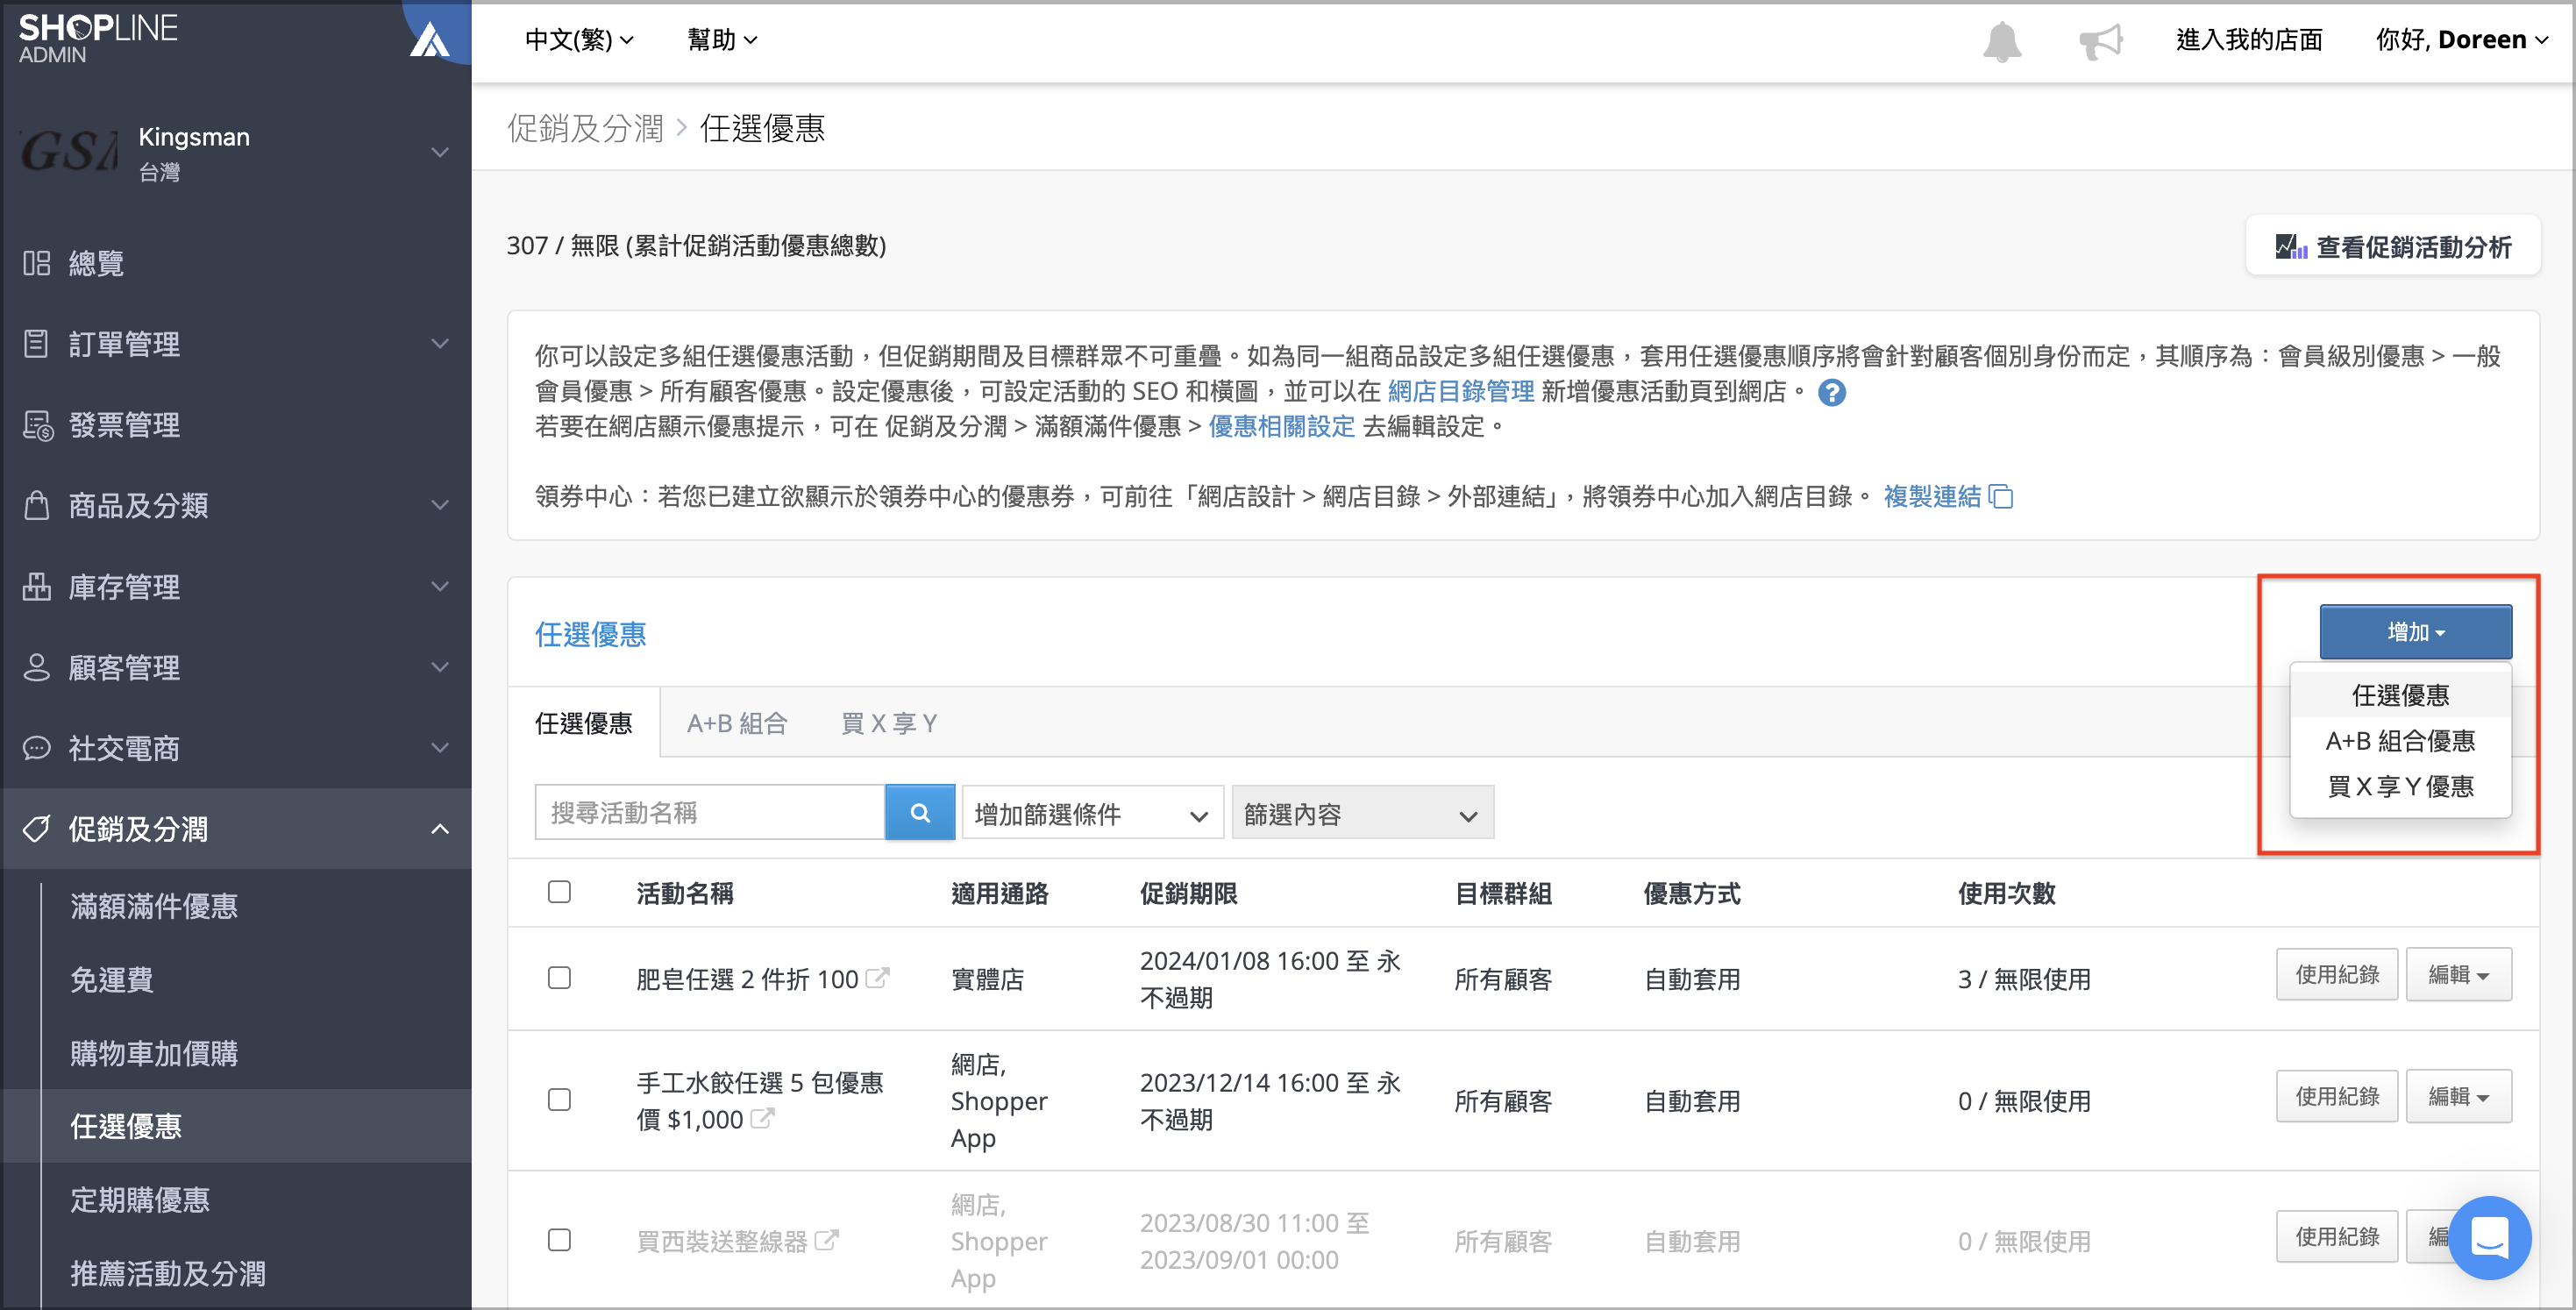Open the 篩選內容 dropdown
The width and height of the screenshot is (2576, 1310).
(1362, 814)
